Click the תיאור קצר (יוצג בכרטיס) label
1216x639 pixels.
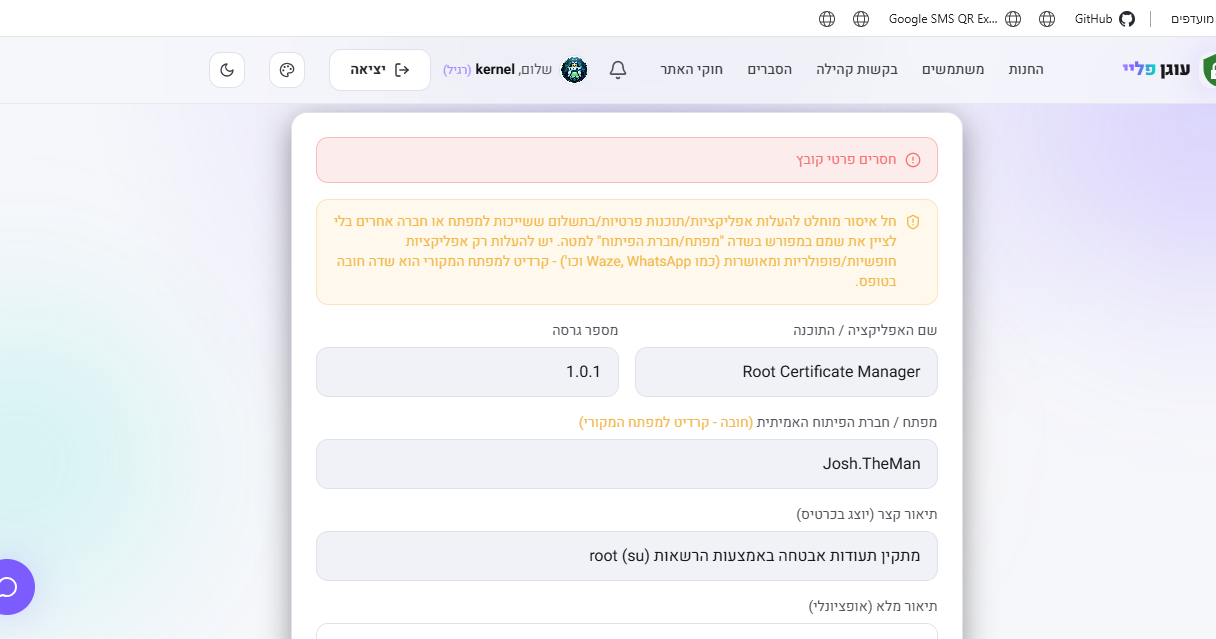coord(867,514)
